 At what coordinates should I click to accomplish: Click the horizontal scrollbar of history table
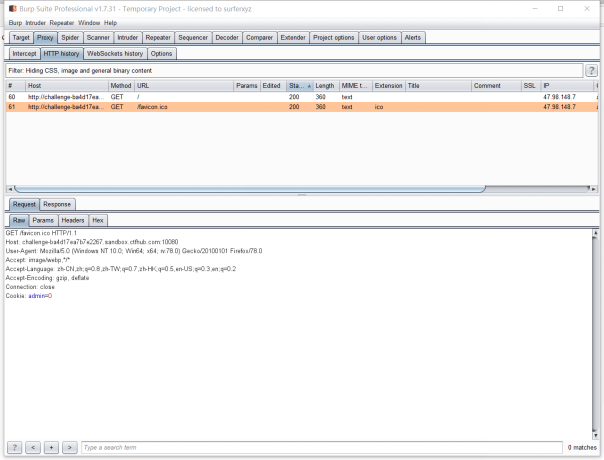[250, 189]
